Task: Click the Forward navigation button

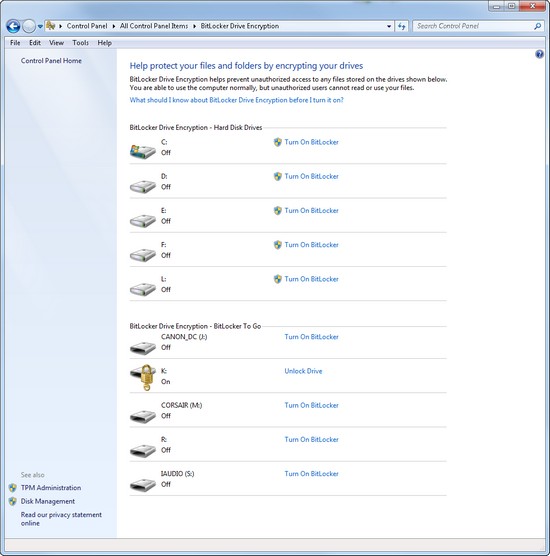Action: click(29, 26)
